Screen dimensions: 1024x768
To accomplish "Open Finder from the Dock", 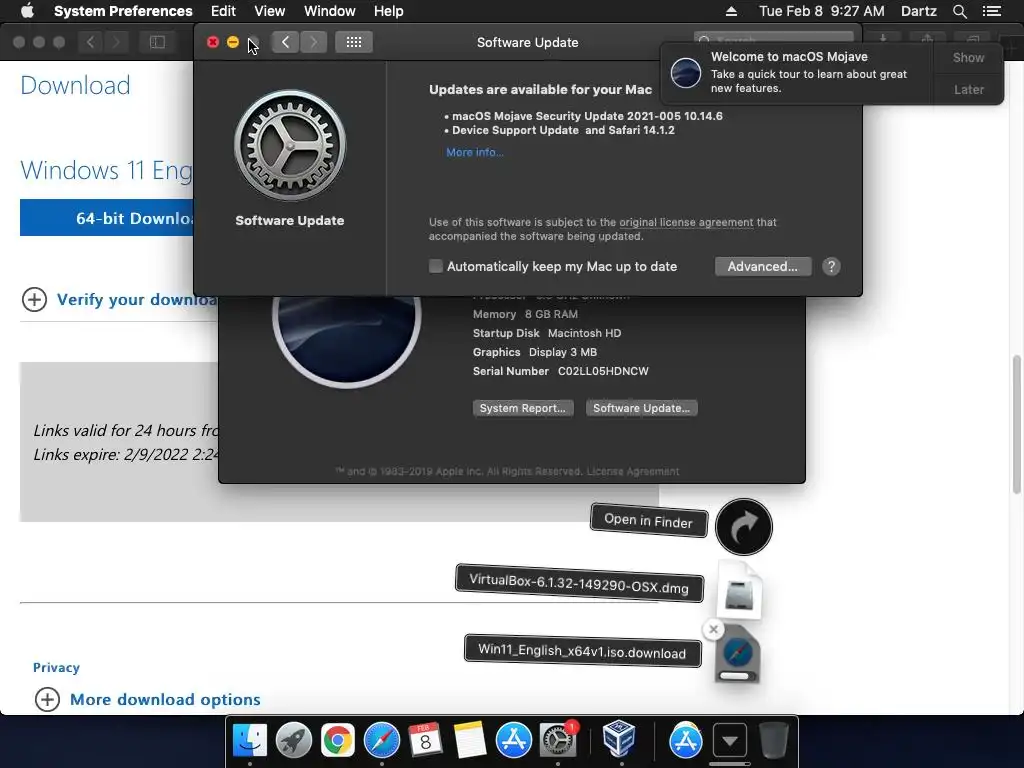I will (x=250, y=740).
